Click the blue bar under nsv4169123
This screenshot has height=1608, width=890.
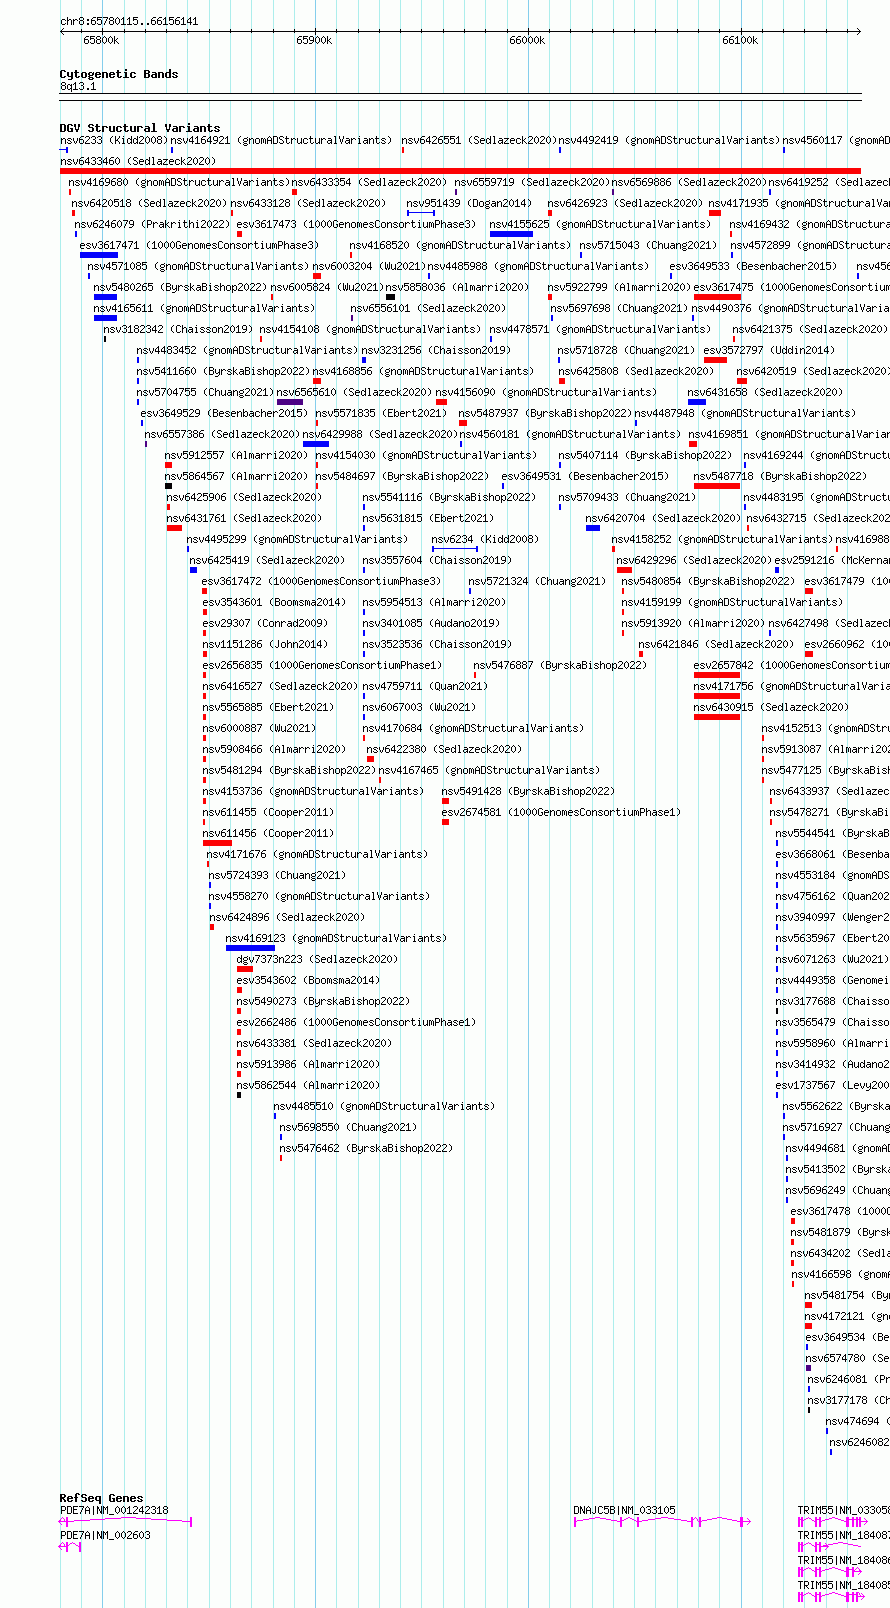point(250,948)
